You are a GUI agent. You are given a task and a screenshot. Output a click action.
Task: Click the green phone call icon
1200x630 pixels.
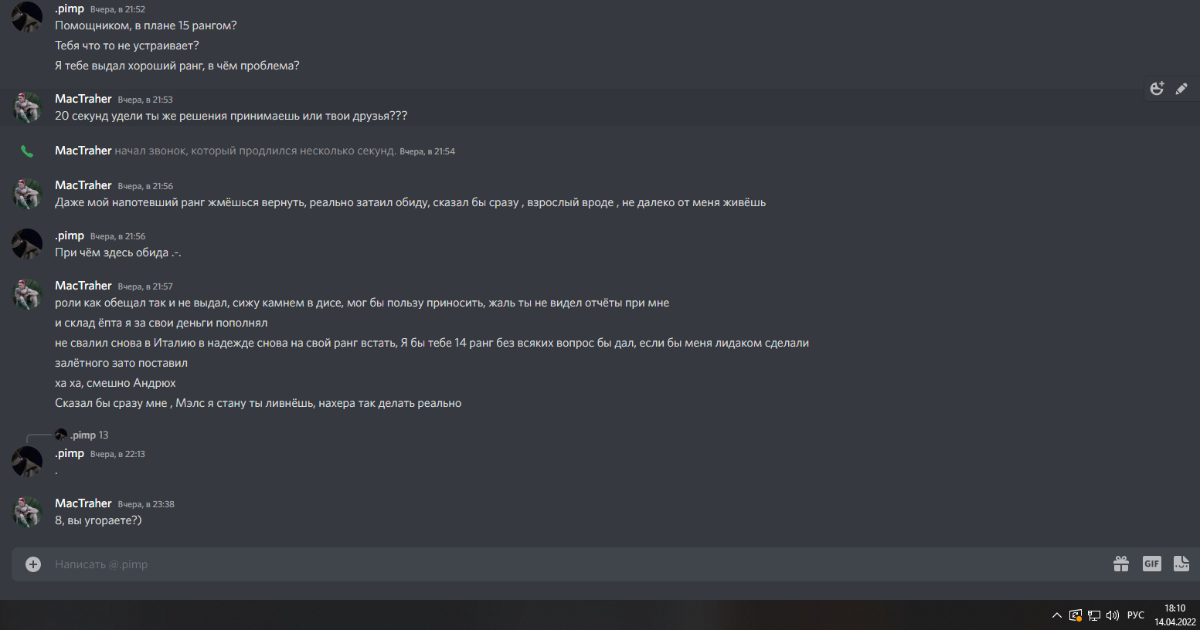(27, 151)
